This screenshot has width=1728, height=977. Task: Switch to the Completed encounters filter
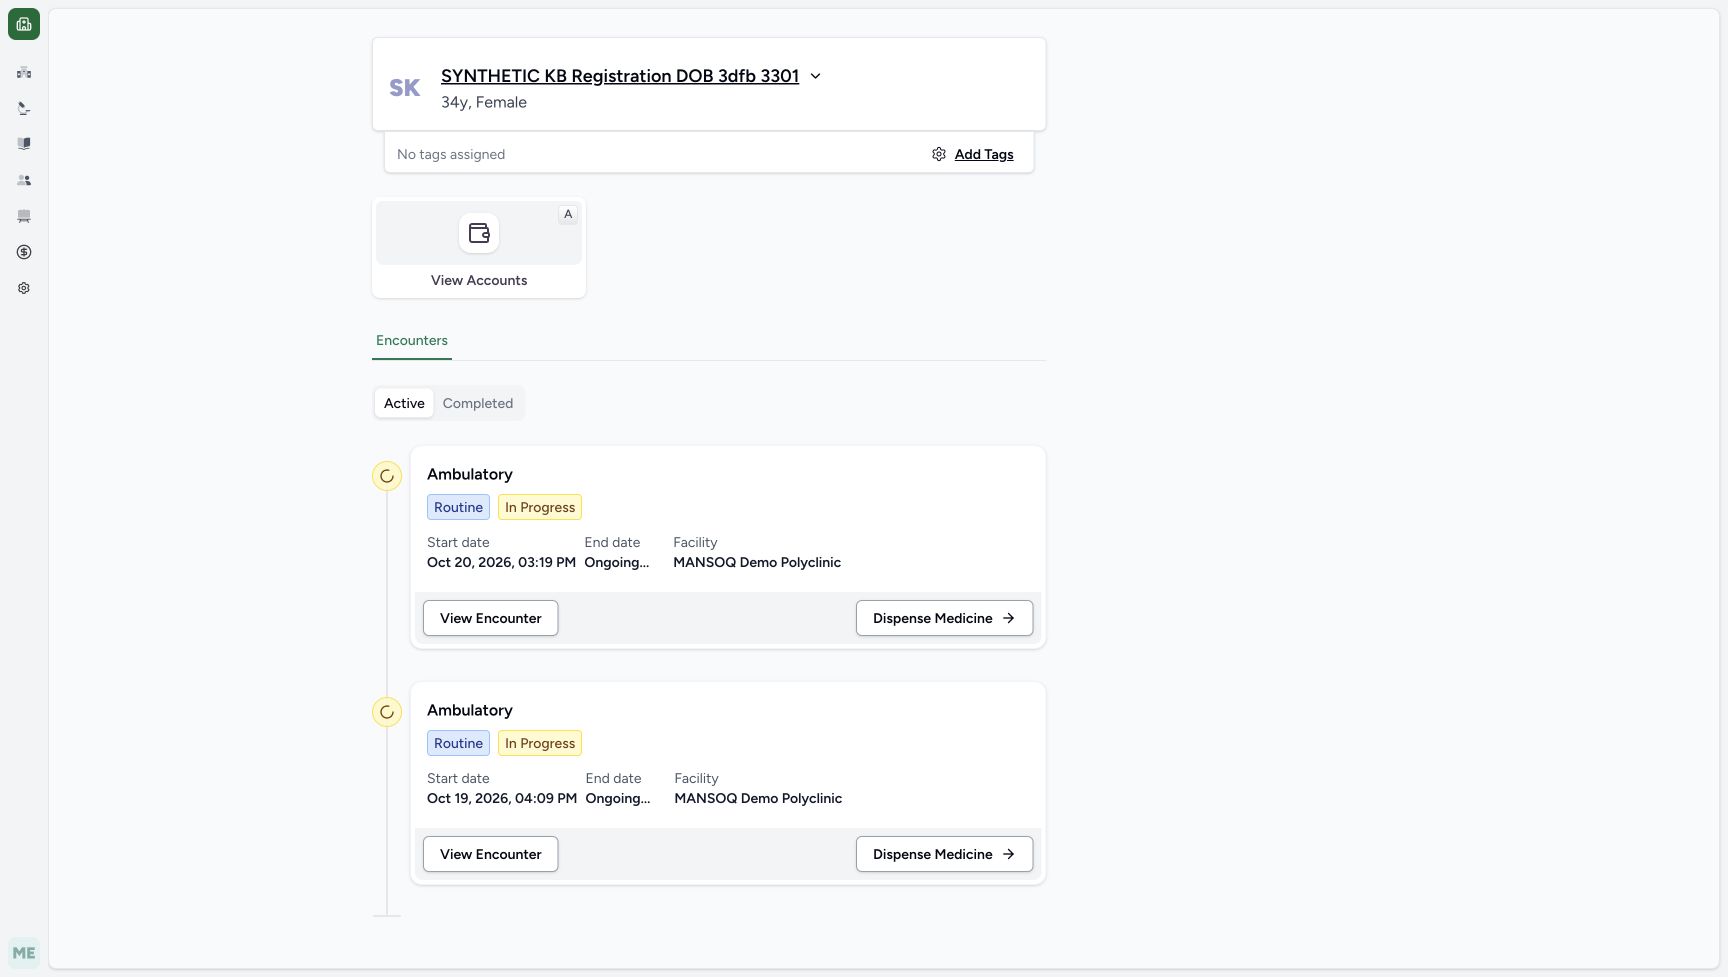click(478, 403)
